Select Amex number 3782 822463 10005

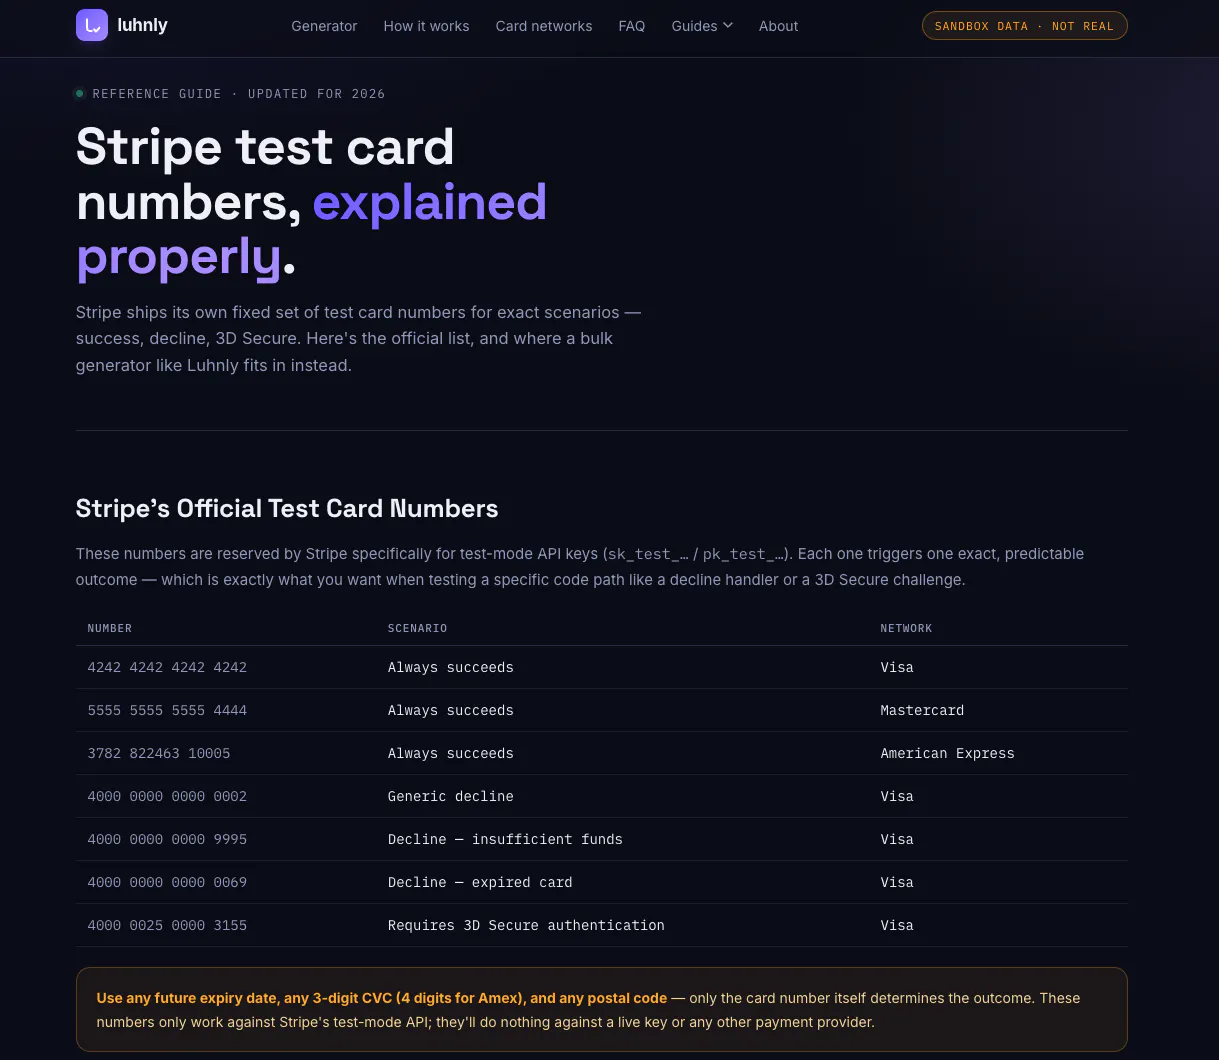[159, 753]
